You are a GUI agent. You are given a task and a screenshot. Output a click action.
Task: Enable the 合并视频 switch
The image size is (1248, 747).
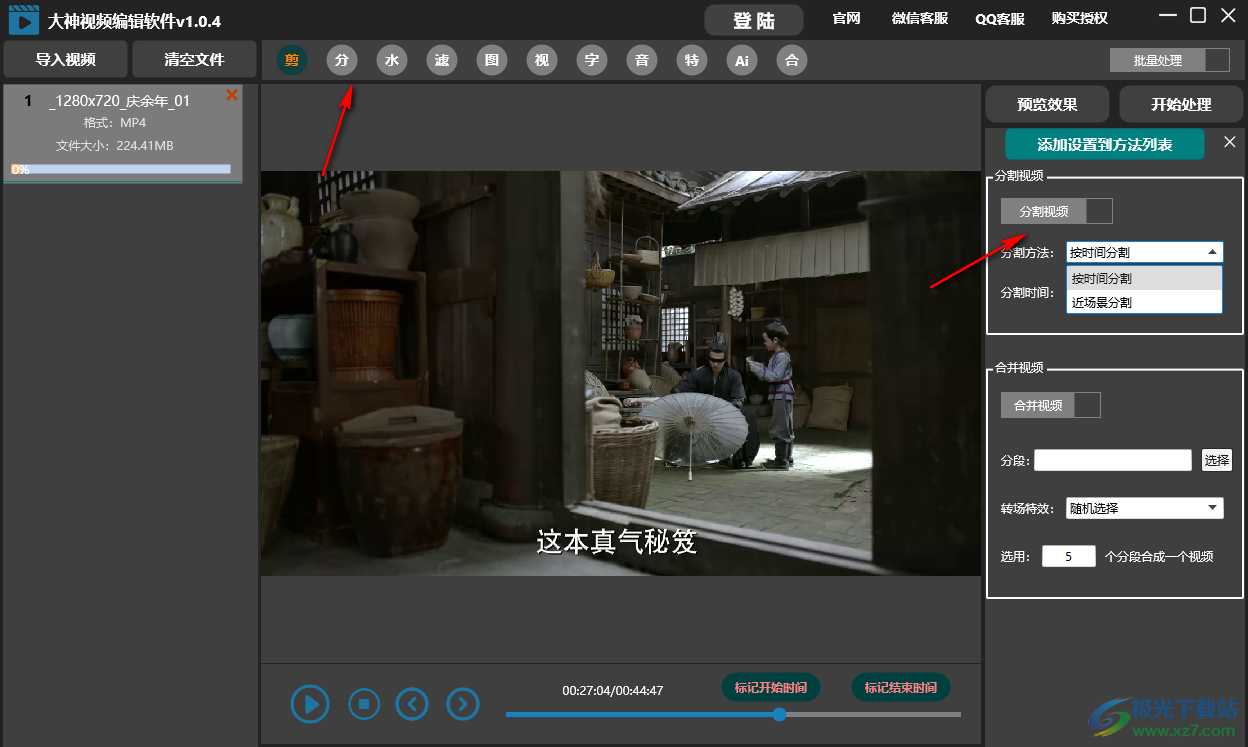1051,405
